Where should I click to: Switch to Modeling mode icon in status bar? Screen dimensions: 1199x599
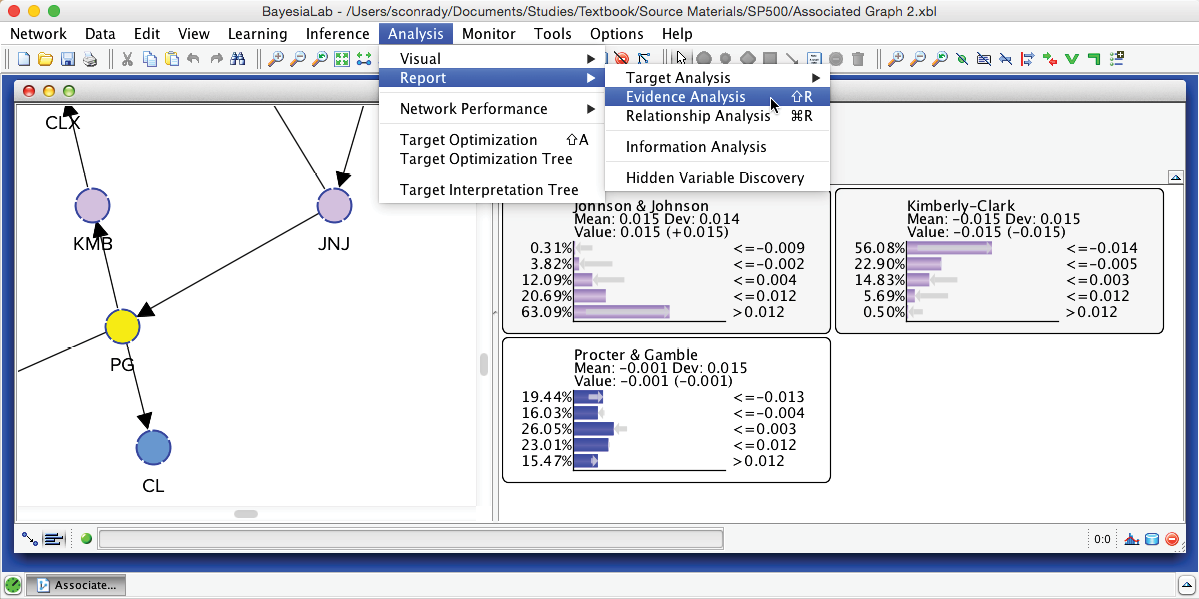pyautogui.click(x=31, y=540)
